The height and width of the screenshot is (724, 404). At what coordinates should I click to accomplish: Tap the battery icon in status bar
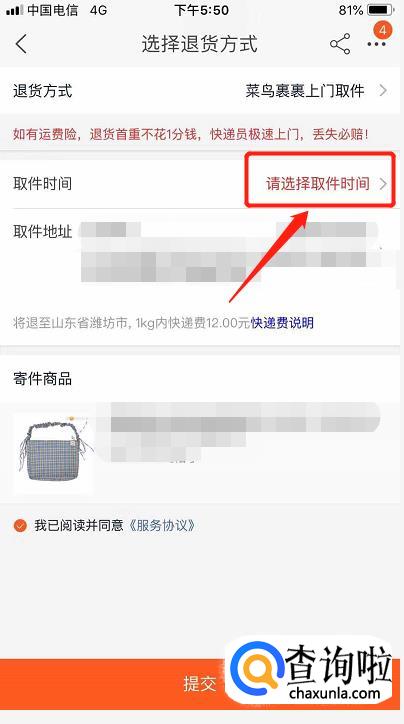tap(380, 10)
